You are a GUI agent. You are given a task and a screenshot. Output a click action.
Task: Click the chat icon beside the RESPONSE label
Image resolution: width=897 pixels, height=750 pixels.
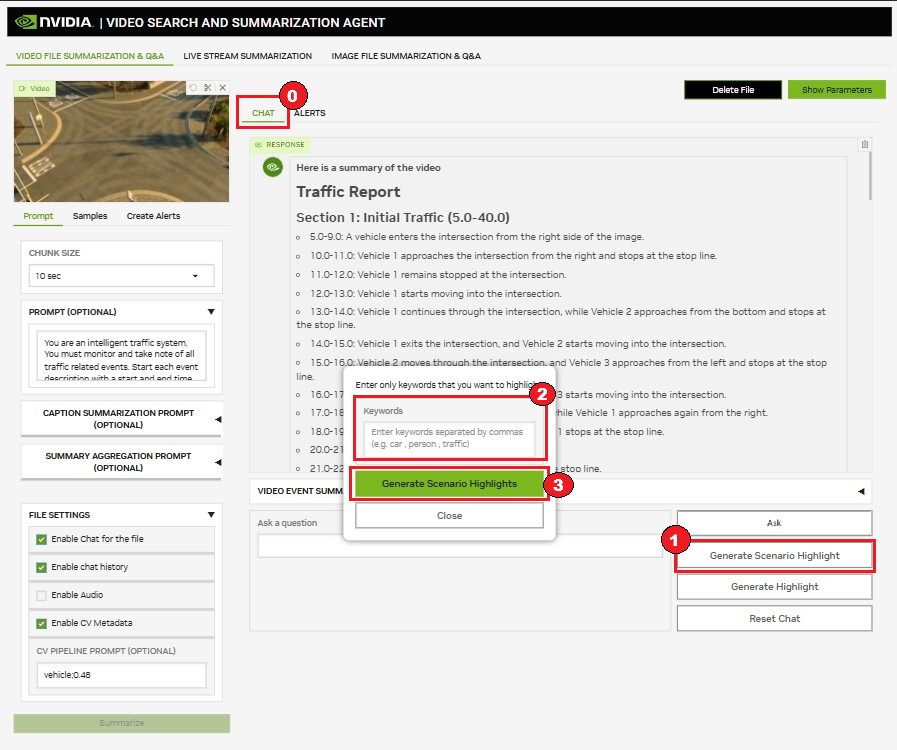(258, 144)
